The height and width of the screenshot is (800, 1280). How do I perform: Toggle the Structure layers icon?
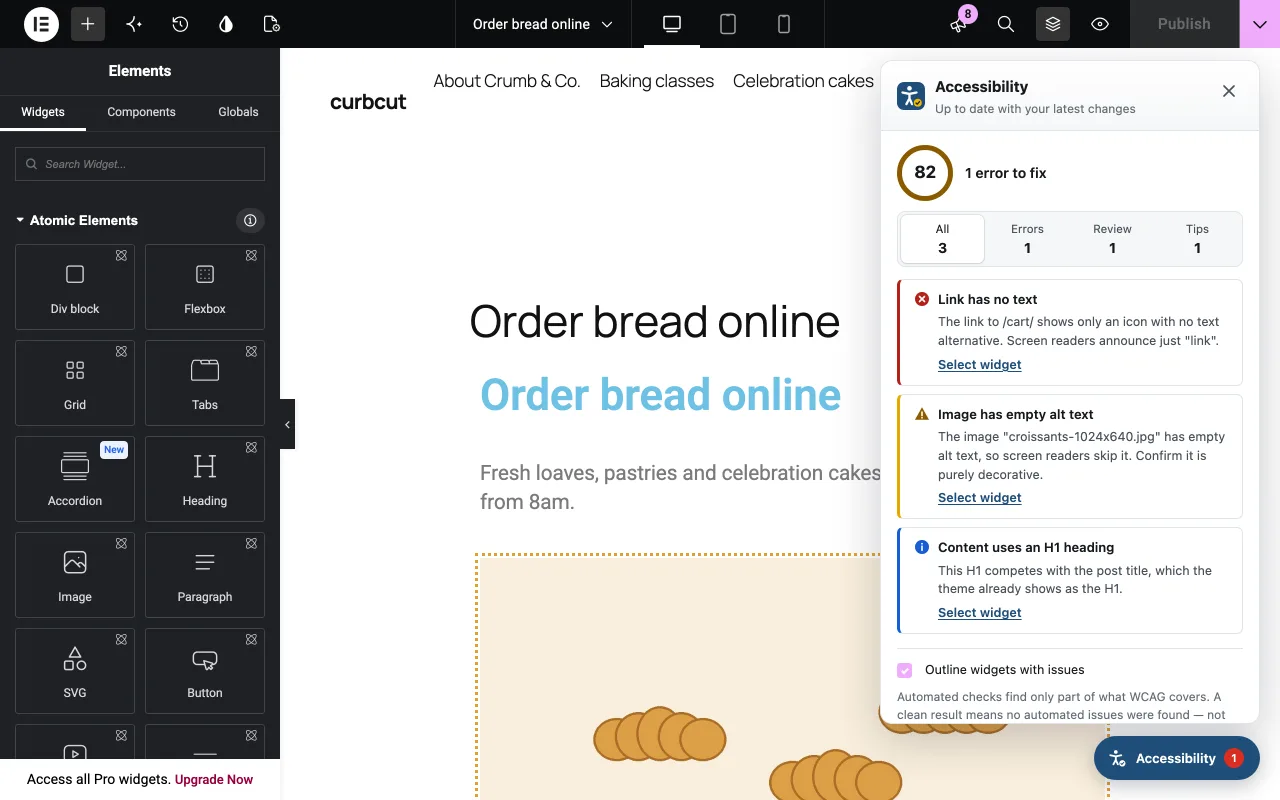tap(1053, 24)
